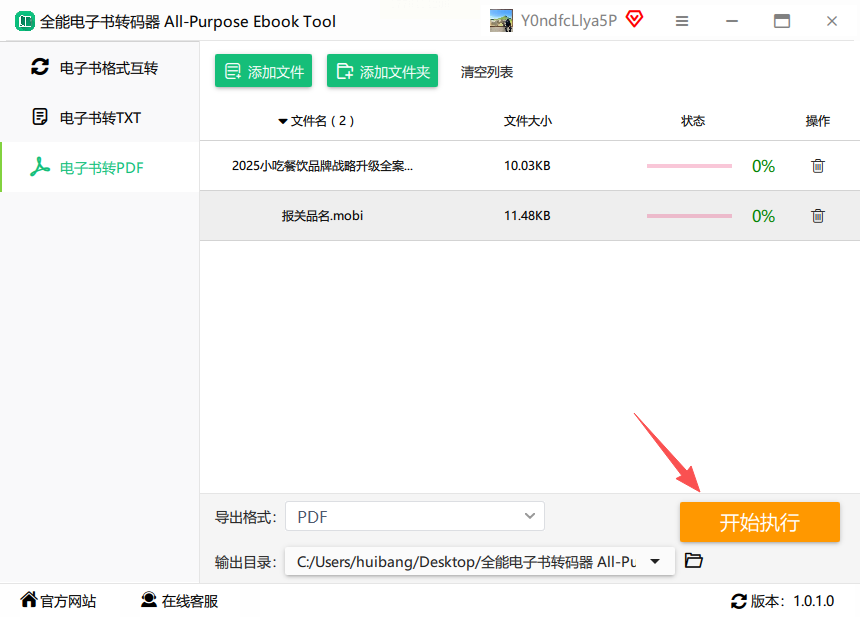The height and width of the screenshot is (617, 860).
Task: Click the PDF icon beside 电子书转PDF
Action: coord(39,167)
